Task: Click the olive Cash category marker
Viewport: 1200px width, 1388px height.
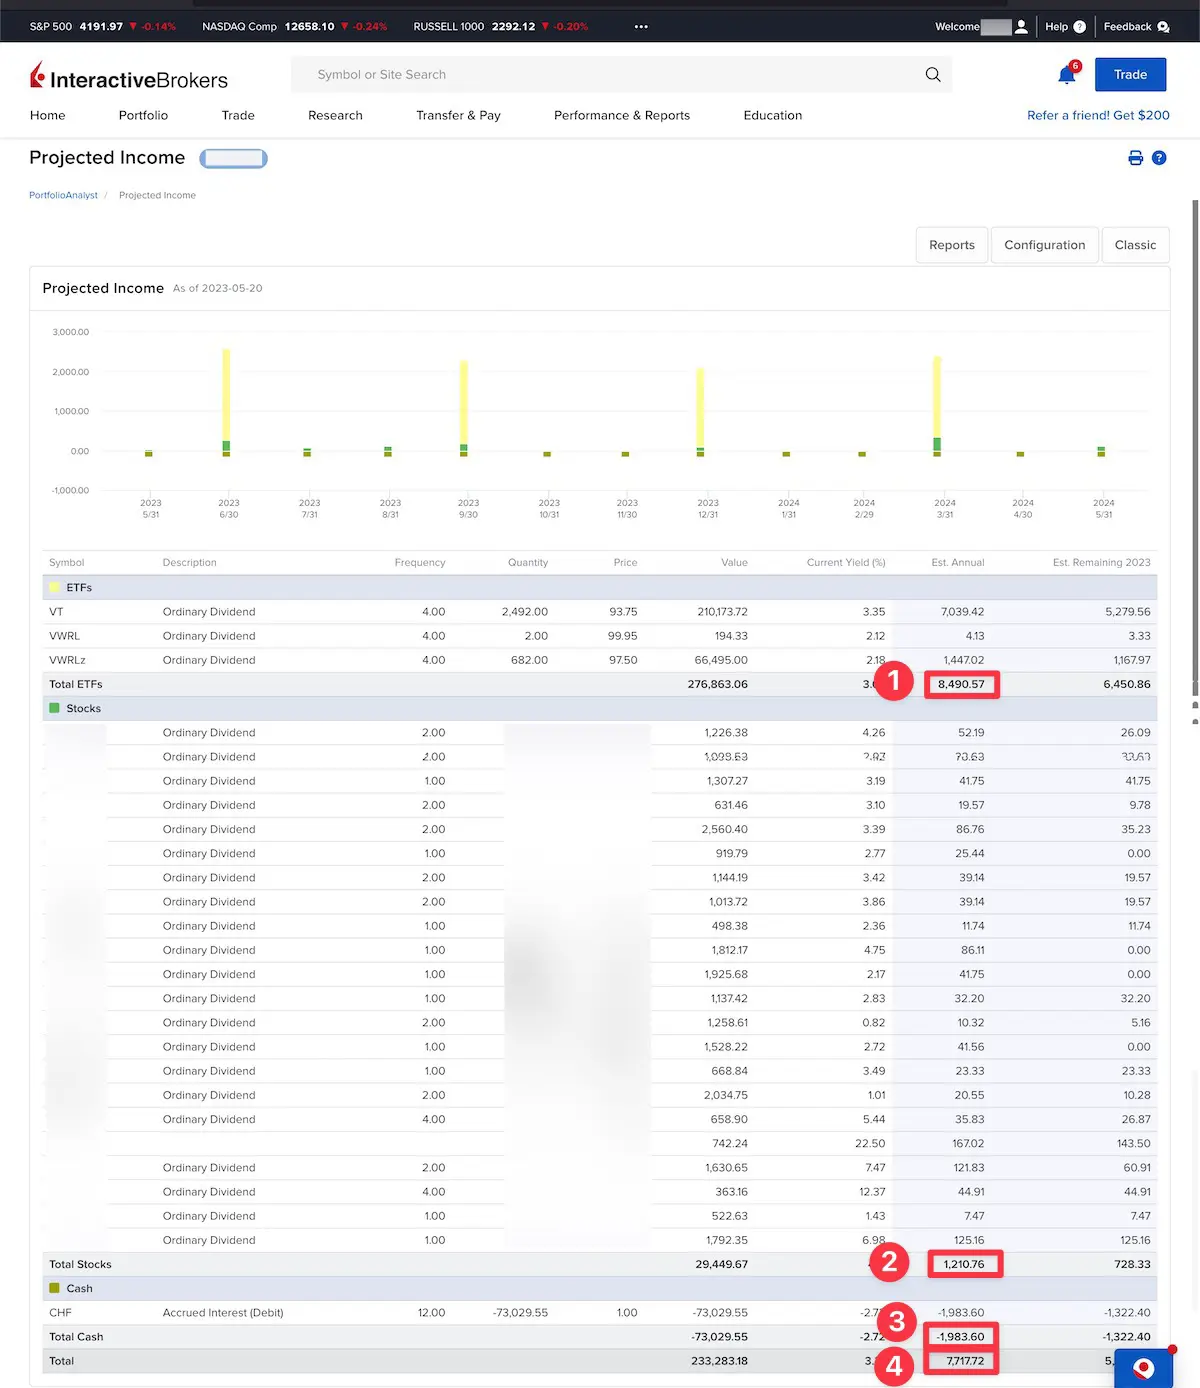Action: (x=55, y=1288)
